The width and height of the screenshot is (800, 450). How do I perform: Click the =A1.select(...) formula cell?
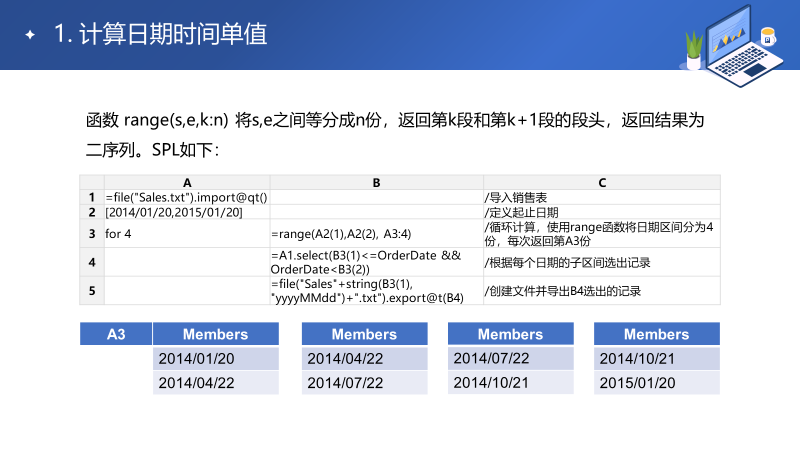[x=377, y=262]
